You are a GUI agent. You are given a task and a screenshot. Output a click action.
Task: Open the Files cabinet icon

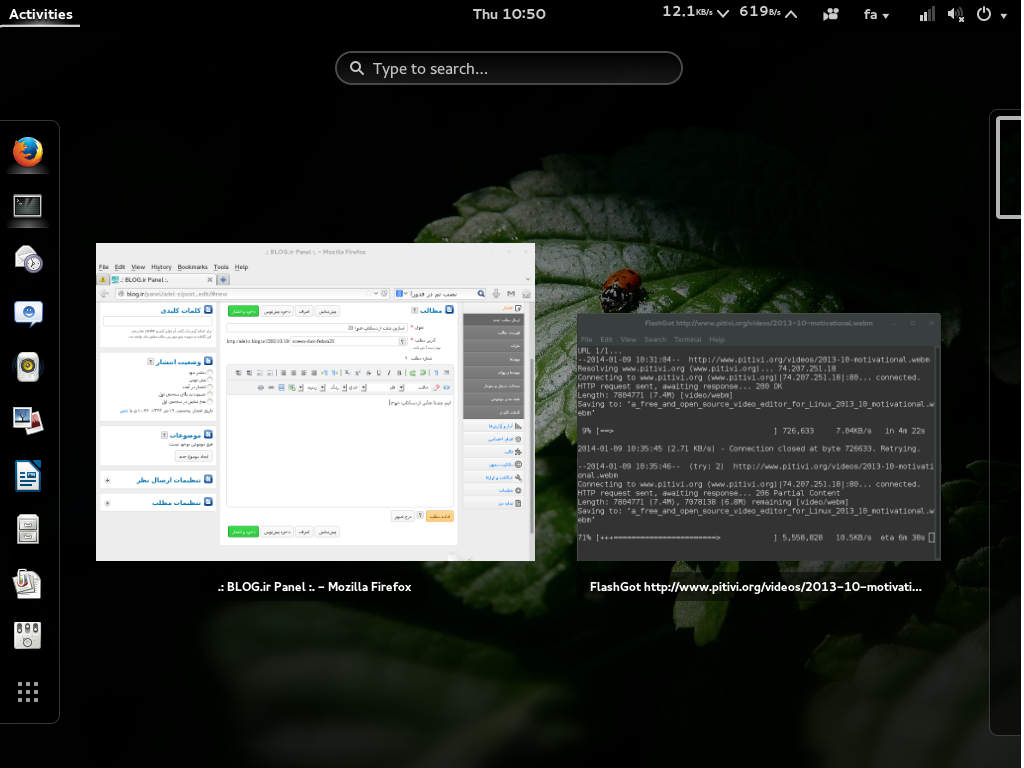tap(28, 528)
